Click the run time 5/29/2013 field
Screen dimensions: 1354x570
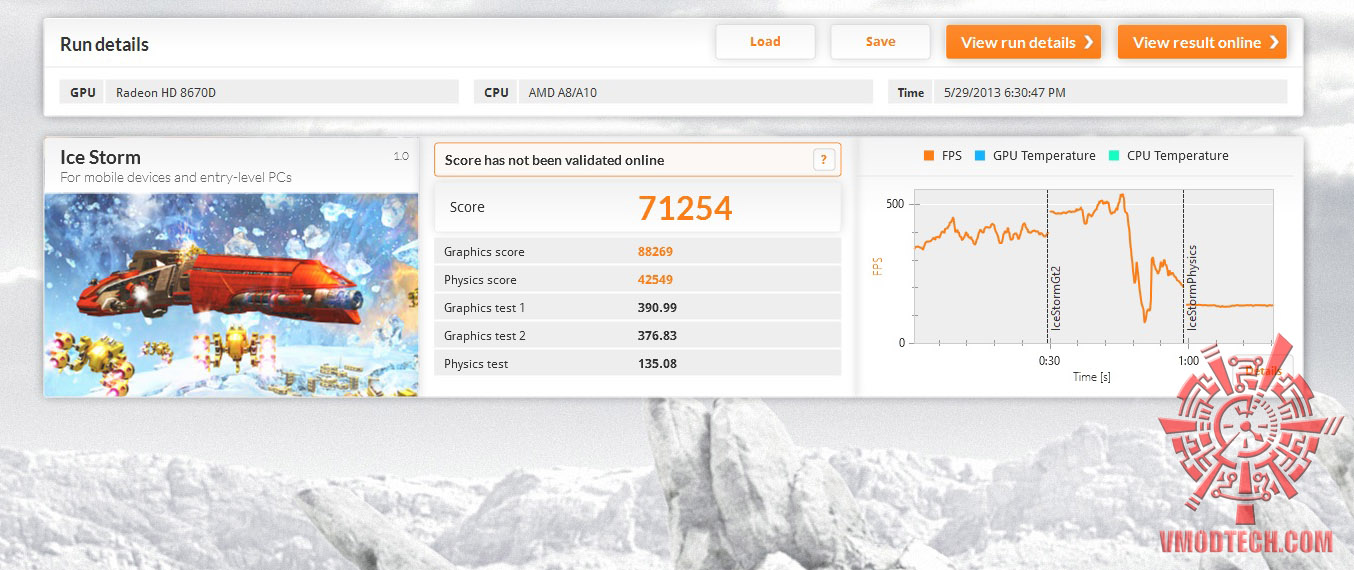click(x=1110, y=92)
